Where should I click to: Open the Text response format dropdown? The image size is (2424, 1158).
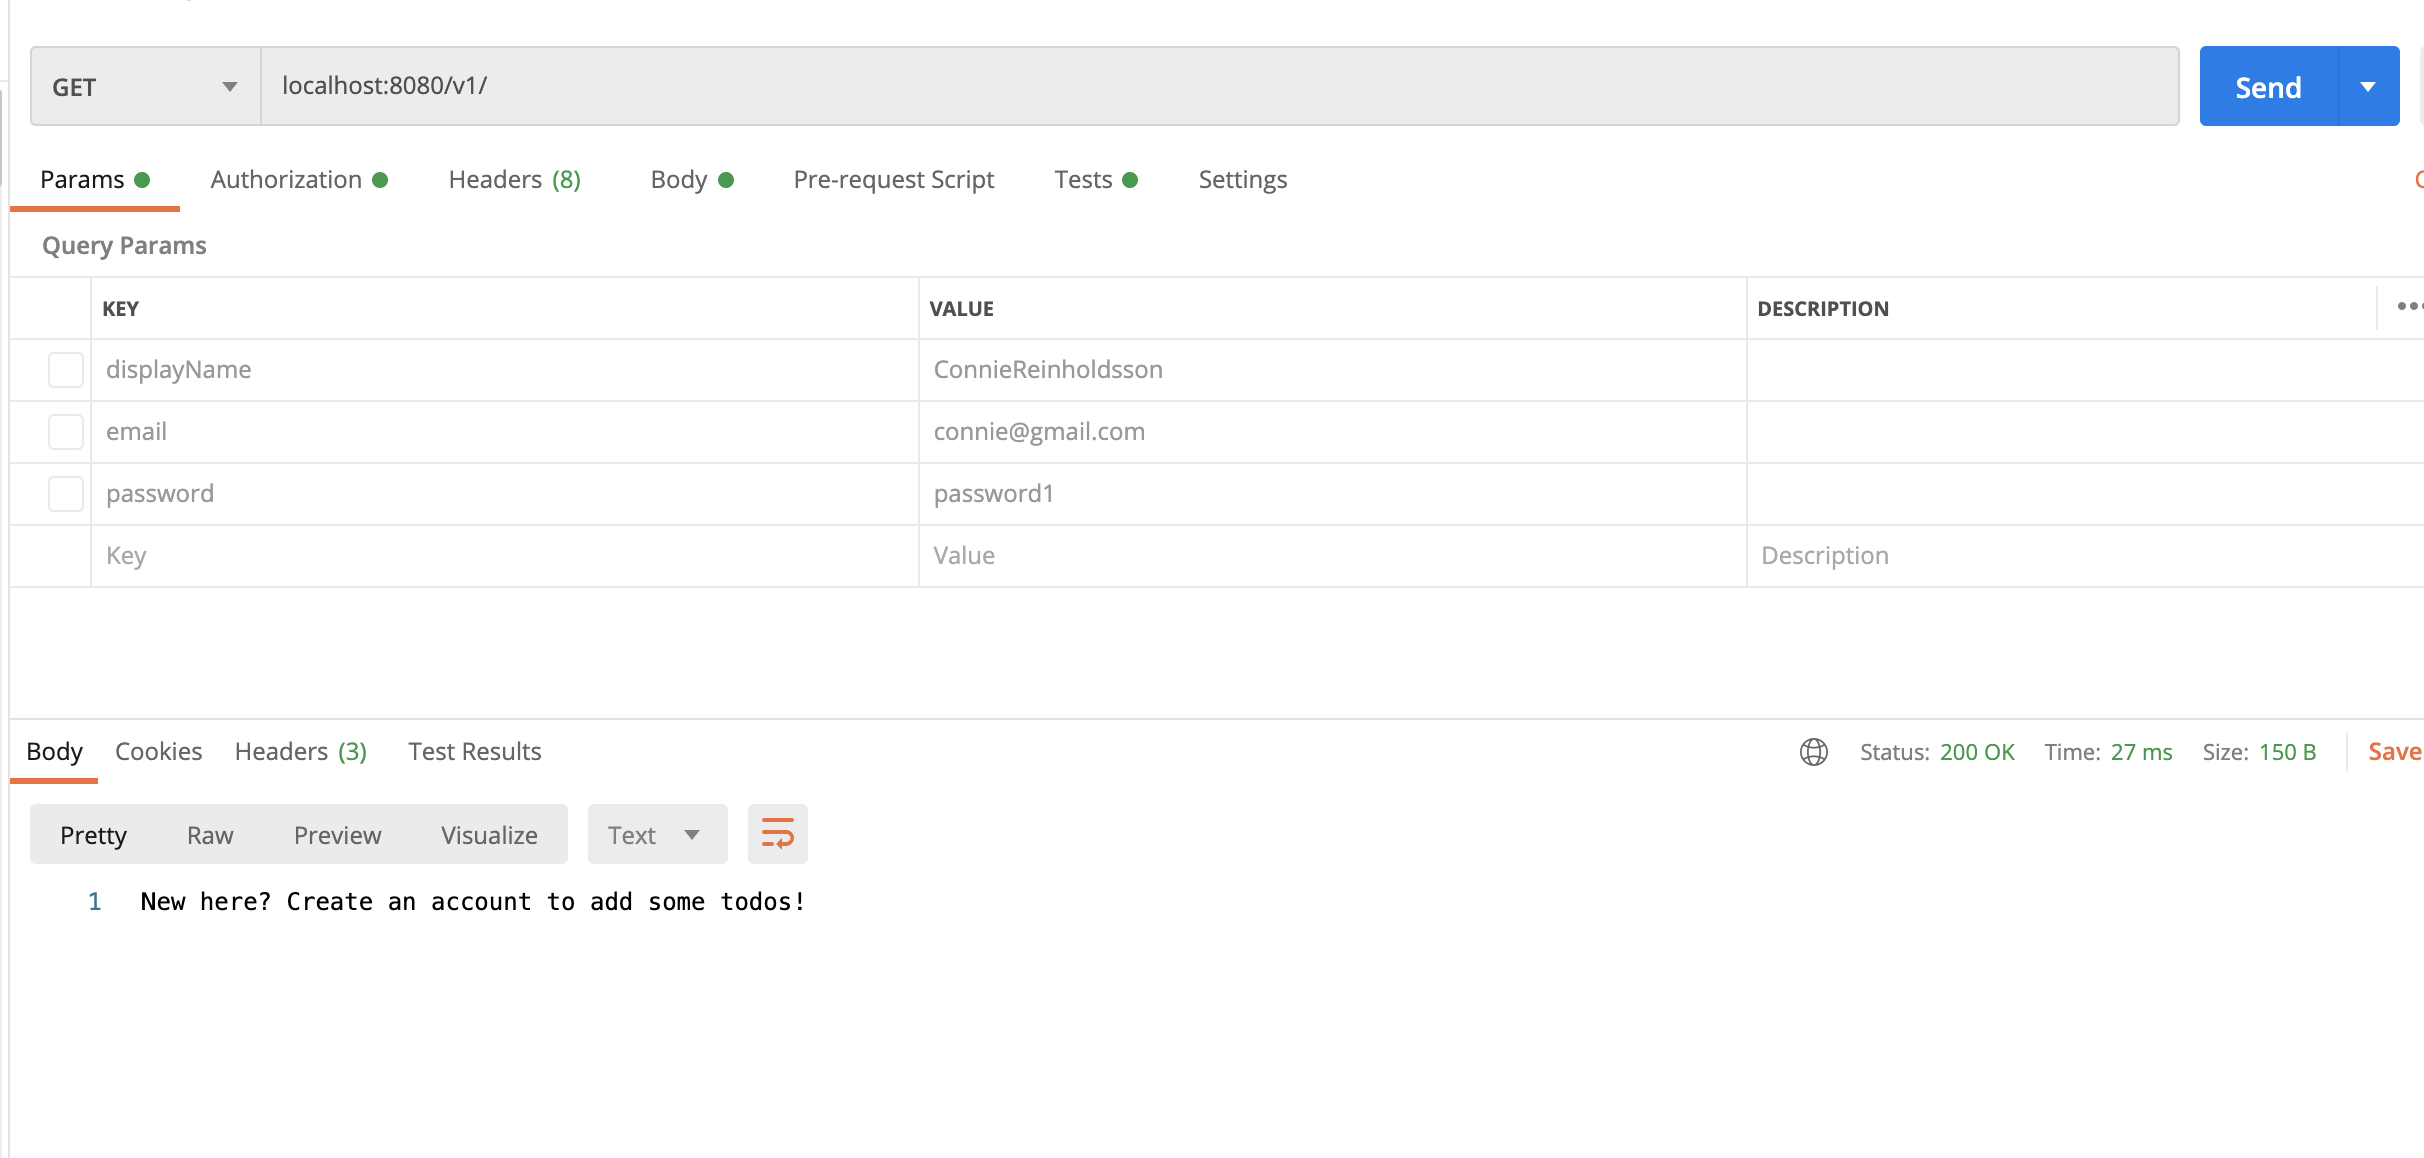point(655,833)
